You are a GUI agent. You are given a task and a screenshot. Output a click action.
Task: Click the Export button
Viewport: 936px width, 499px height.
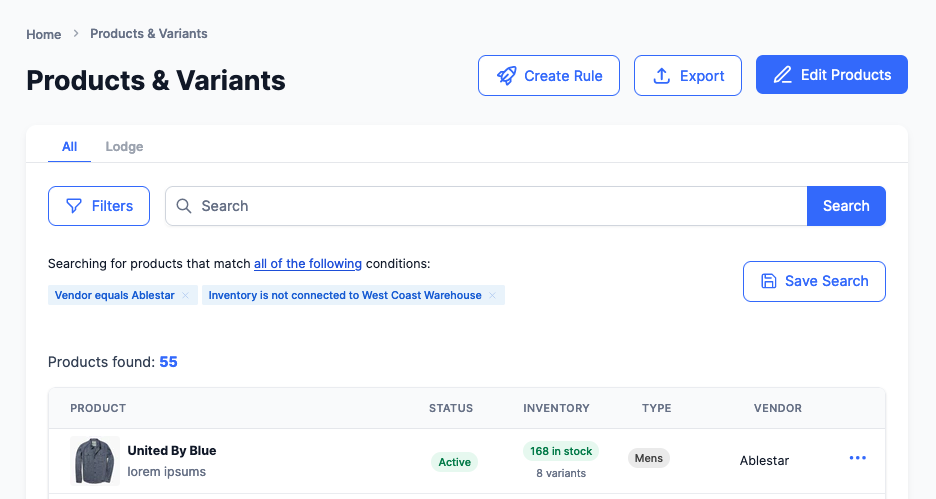coord(688,76)
